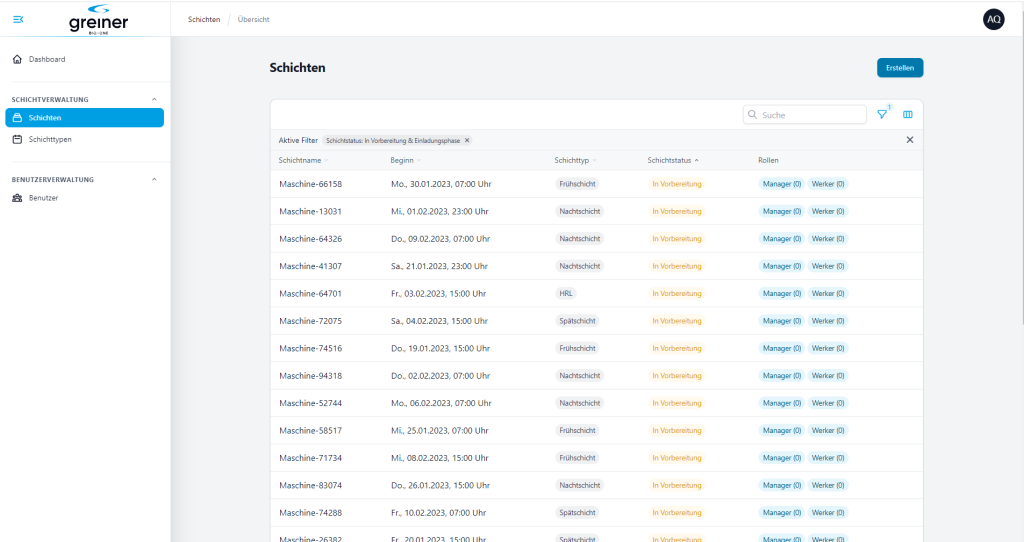The width and height of the screenshot is (1024, 542).
Task: Select Schichten in the sidebar
Action: (x=84, y=118)
